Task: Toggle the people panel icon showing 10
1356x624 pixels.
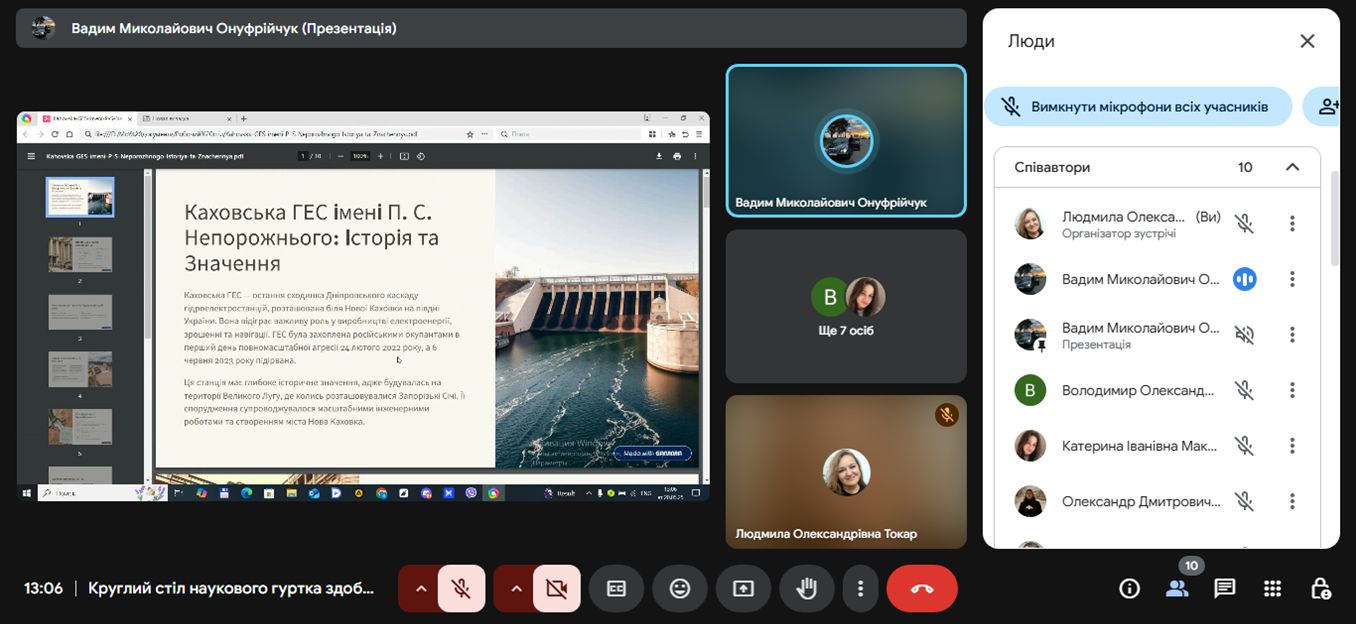Action: pyautogui.click(x=1177, y=589)
